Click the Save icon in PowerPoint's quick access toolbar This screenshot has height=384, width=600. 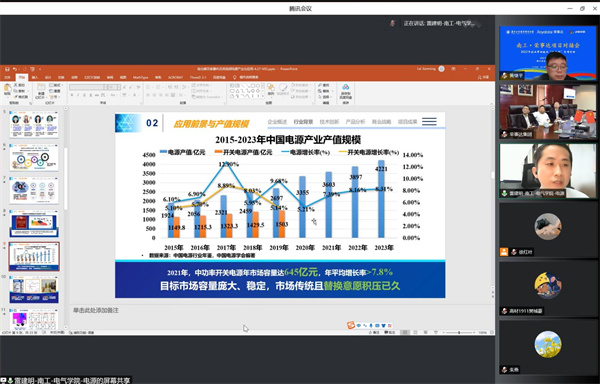(7, 69)
